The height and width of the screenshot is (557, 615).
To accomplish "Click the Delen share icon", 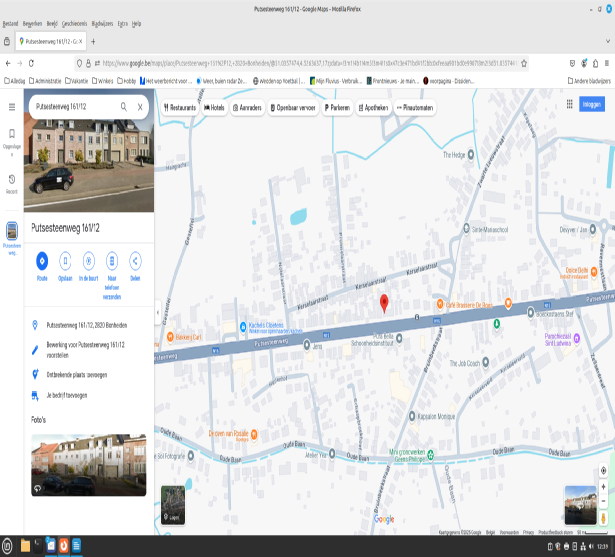I will click(135, 261).
